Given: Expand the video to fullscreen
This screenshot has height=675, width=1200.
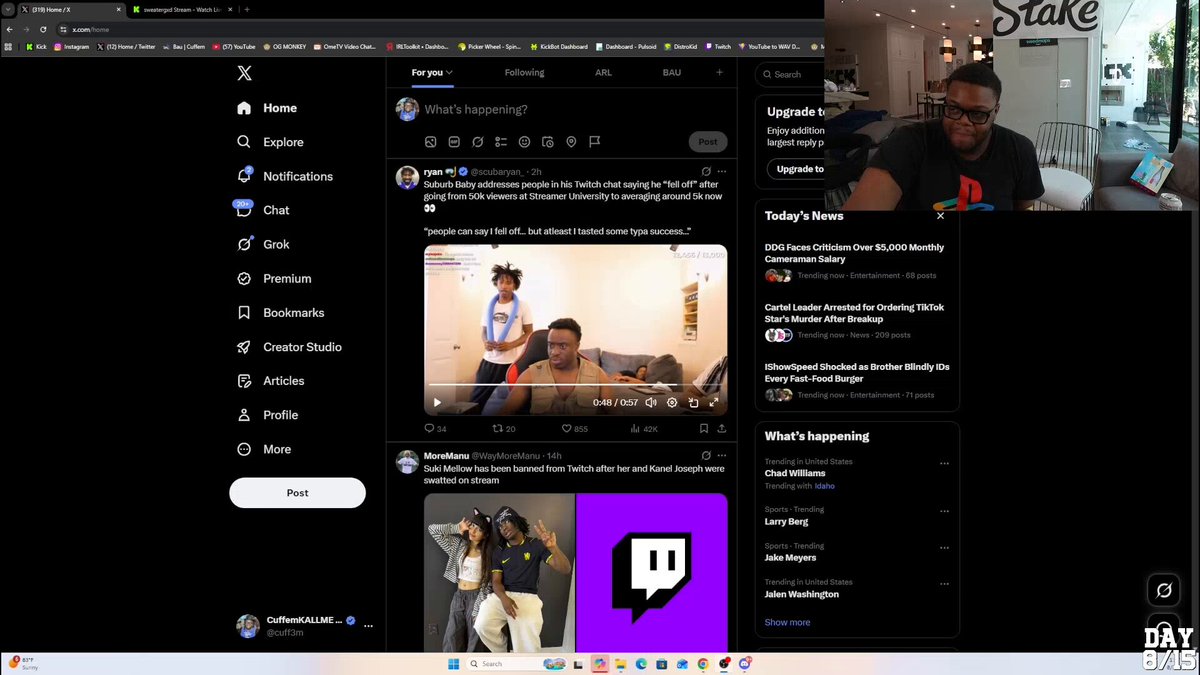Looking at the screenshot, I should click(714, 402).
